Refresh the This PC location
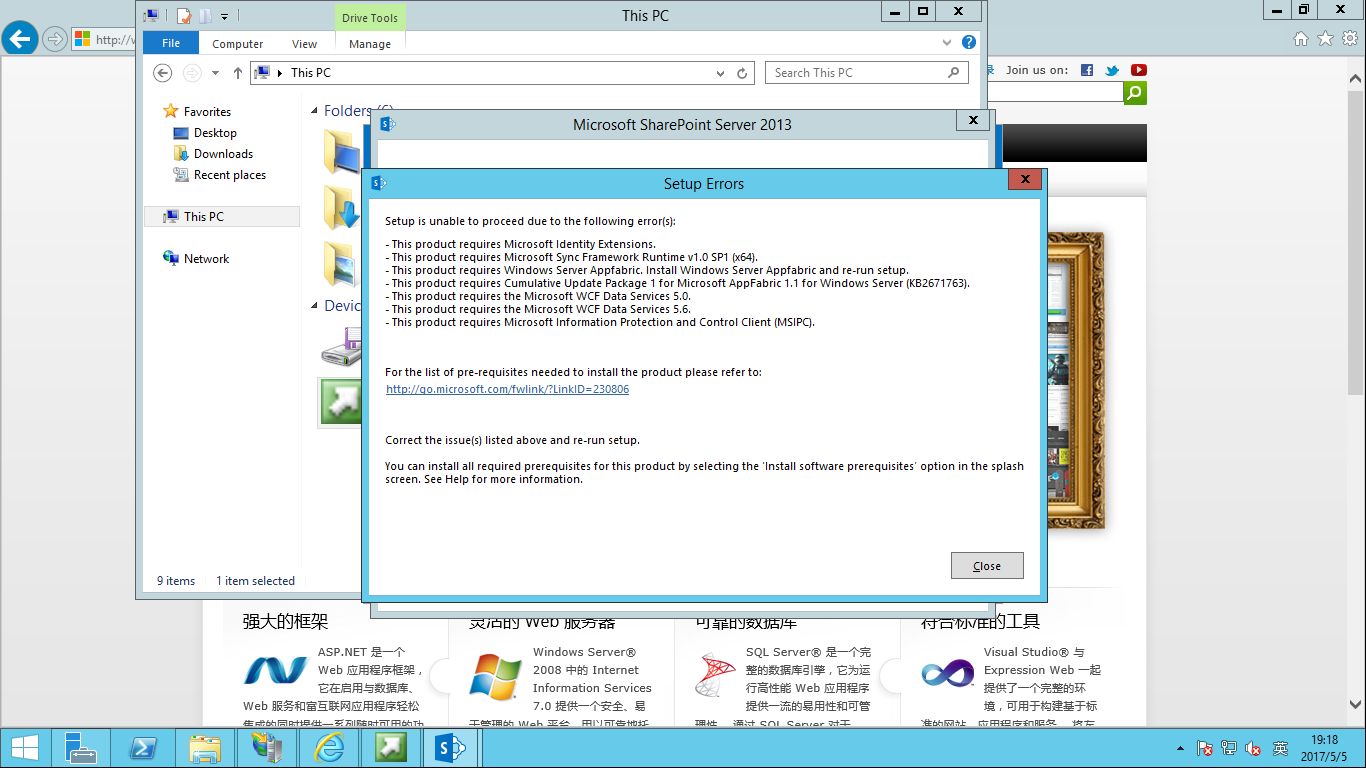Viewport: 1366px width, 768px height. (742, 73)
